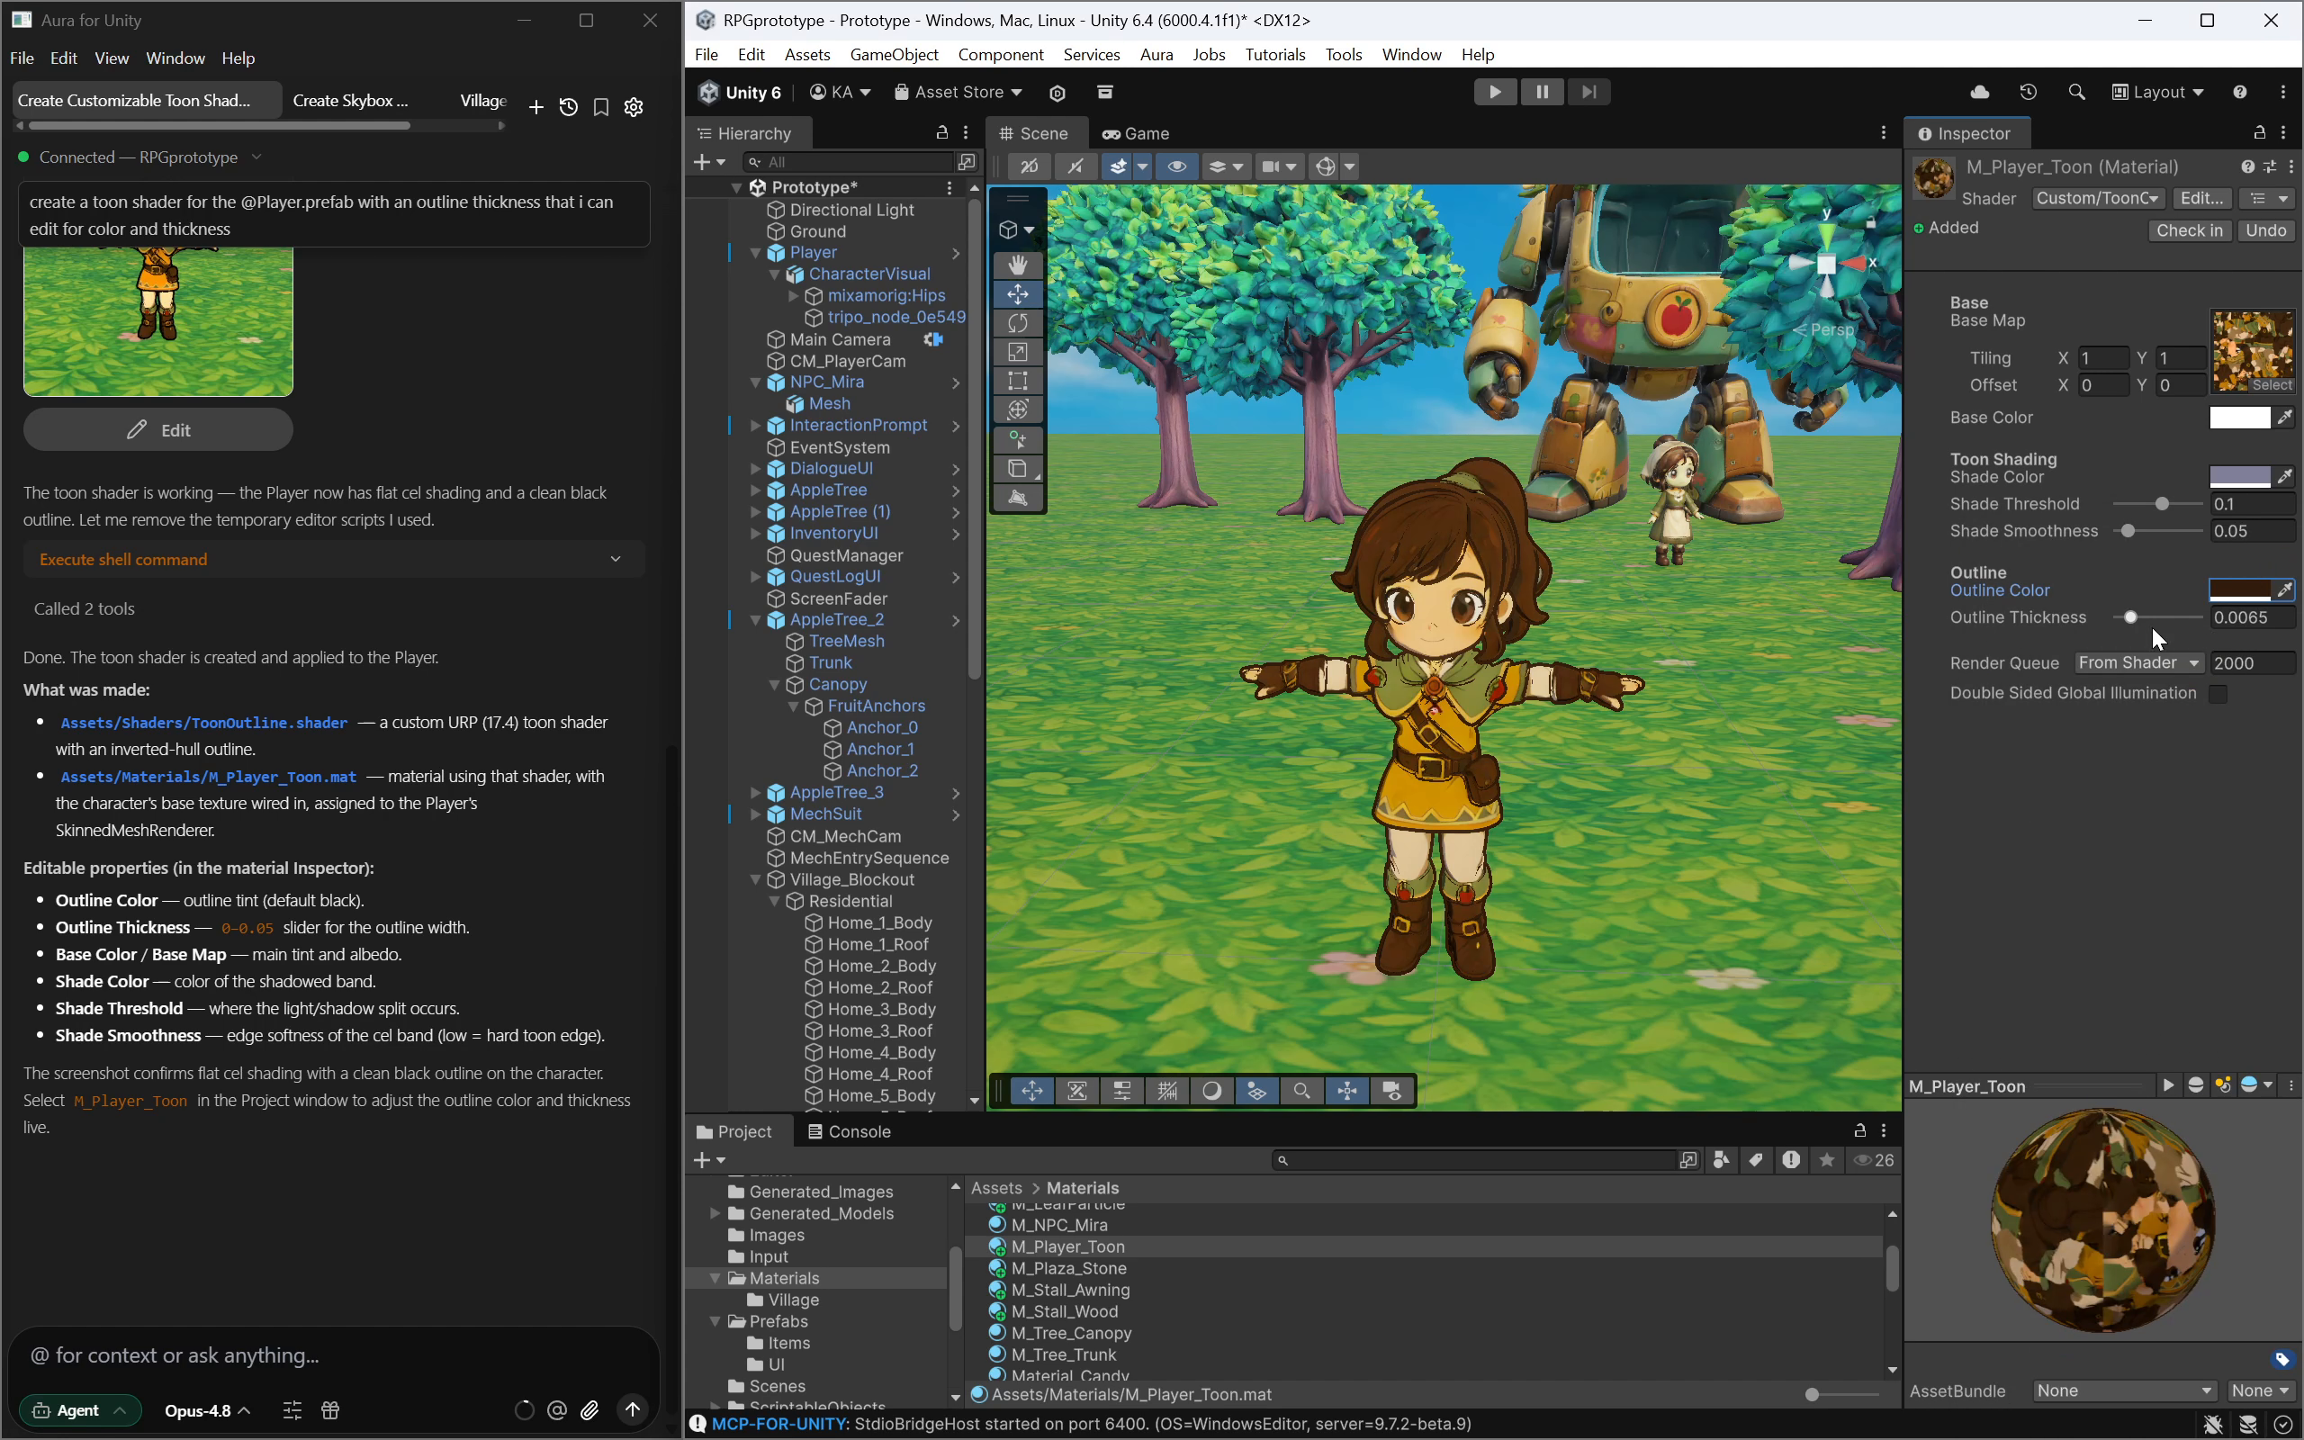
Task: Open Aura chat history icon
Action: (568, 107)
